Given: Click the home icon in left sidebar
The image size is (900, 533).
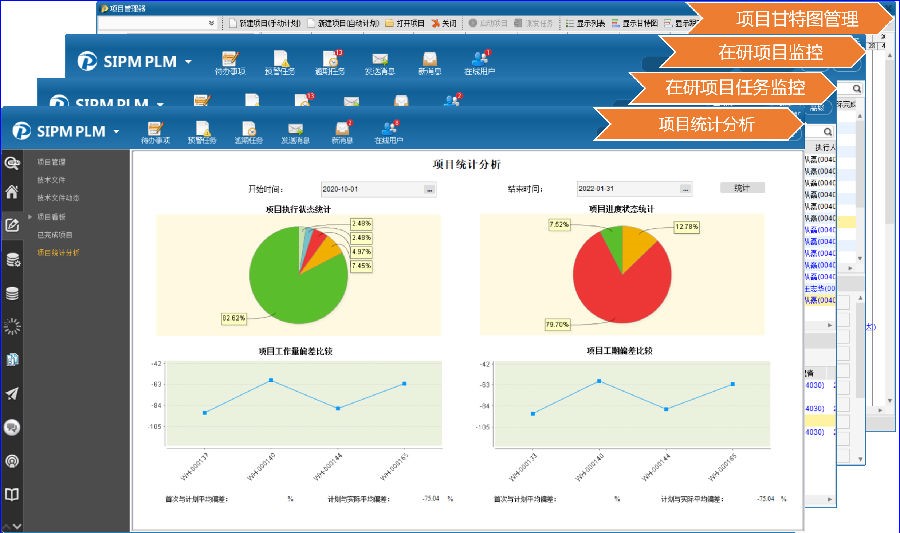Looking at the screenshot, I should [x=12, y=192].
